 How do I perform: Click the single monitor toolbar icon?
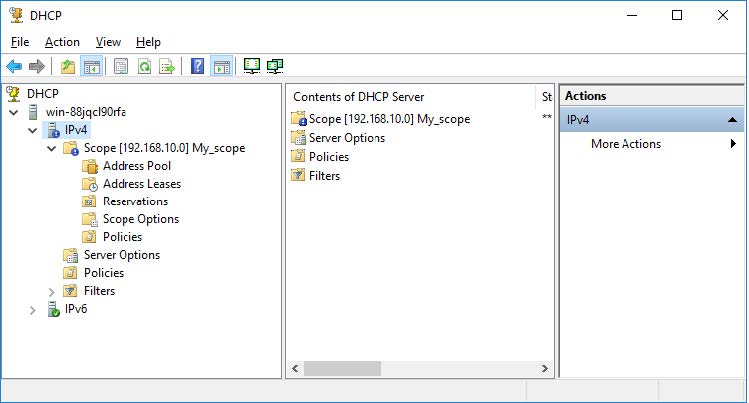pyautogui.click(x=252, y=66)
